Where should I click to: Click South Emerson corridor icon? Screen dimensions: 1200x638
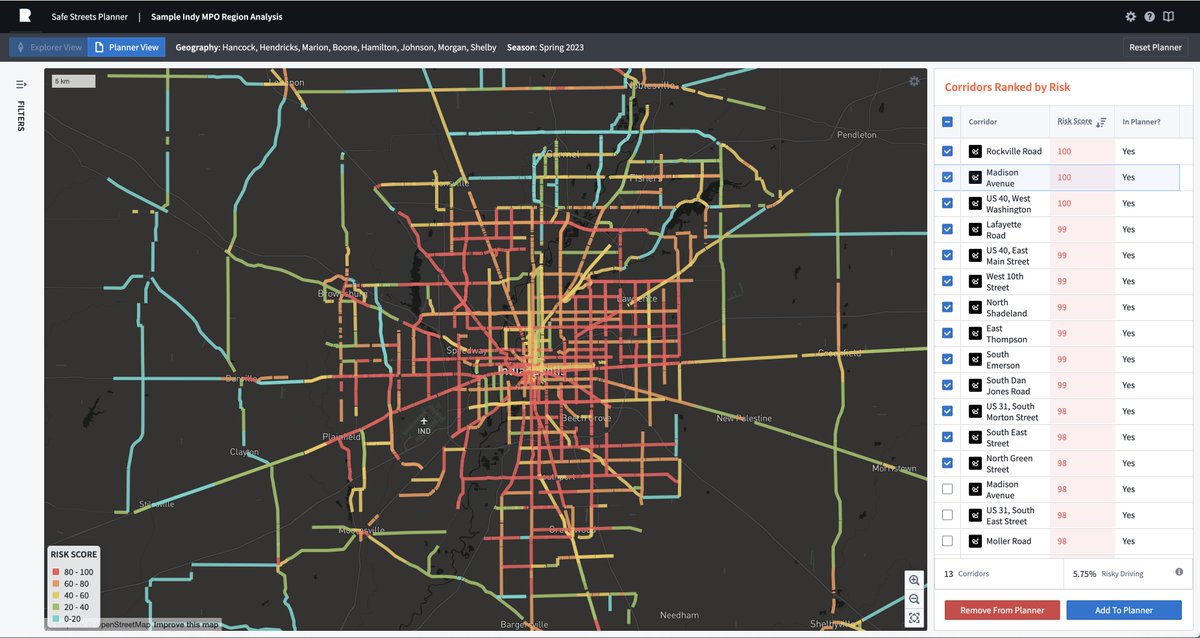pos(976,359)
